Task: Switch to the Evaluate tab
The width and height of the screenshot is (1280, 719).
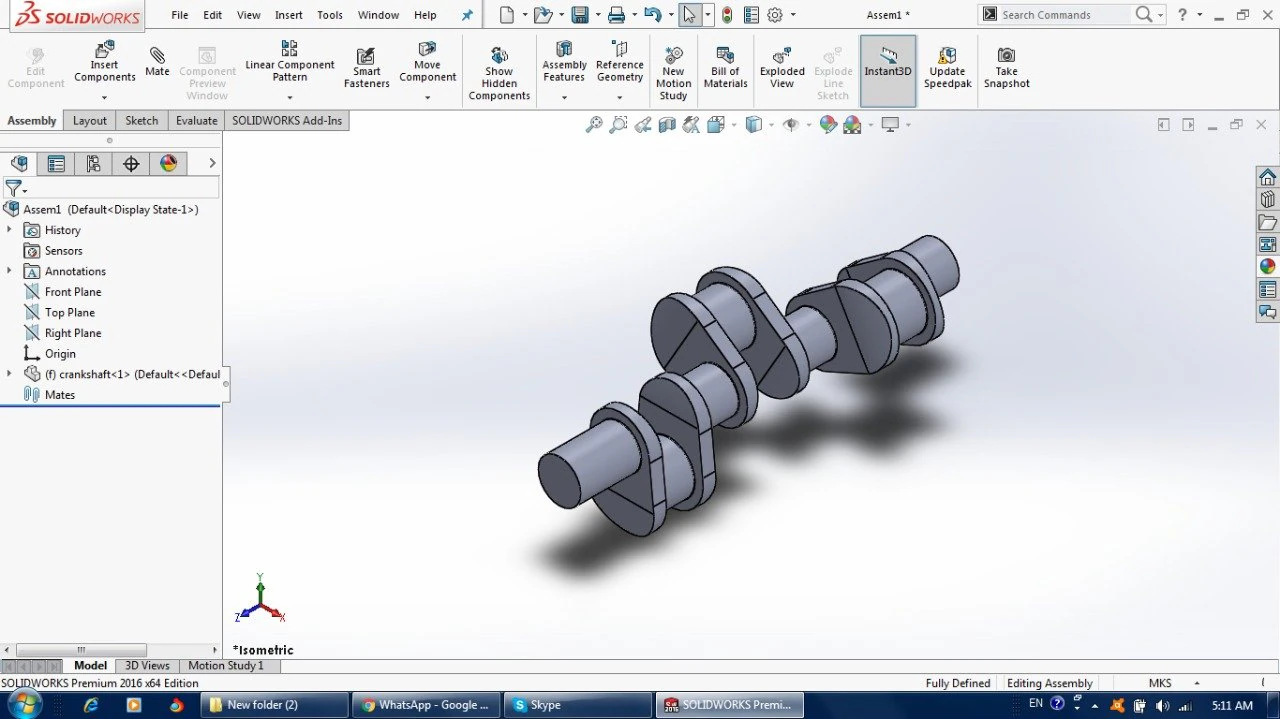Action: pyautogui.click(x=197, y=121)
